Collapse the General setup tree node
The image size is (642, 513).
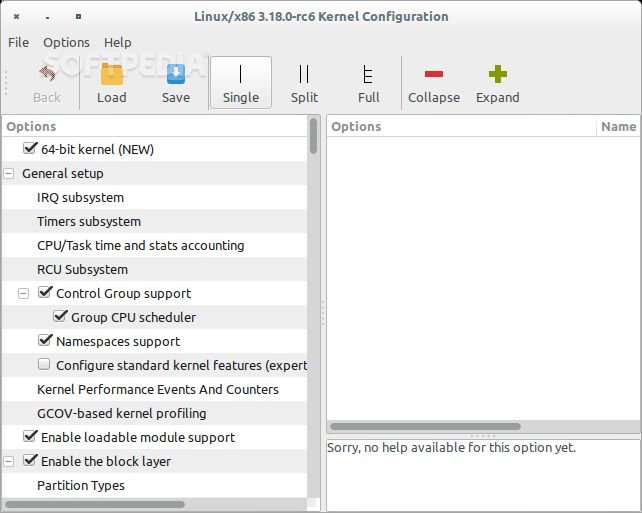click(9, 174)
